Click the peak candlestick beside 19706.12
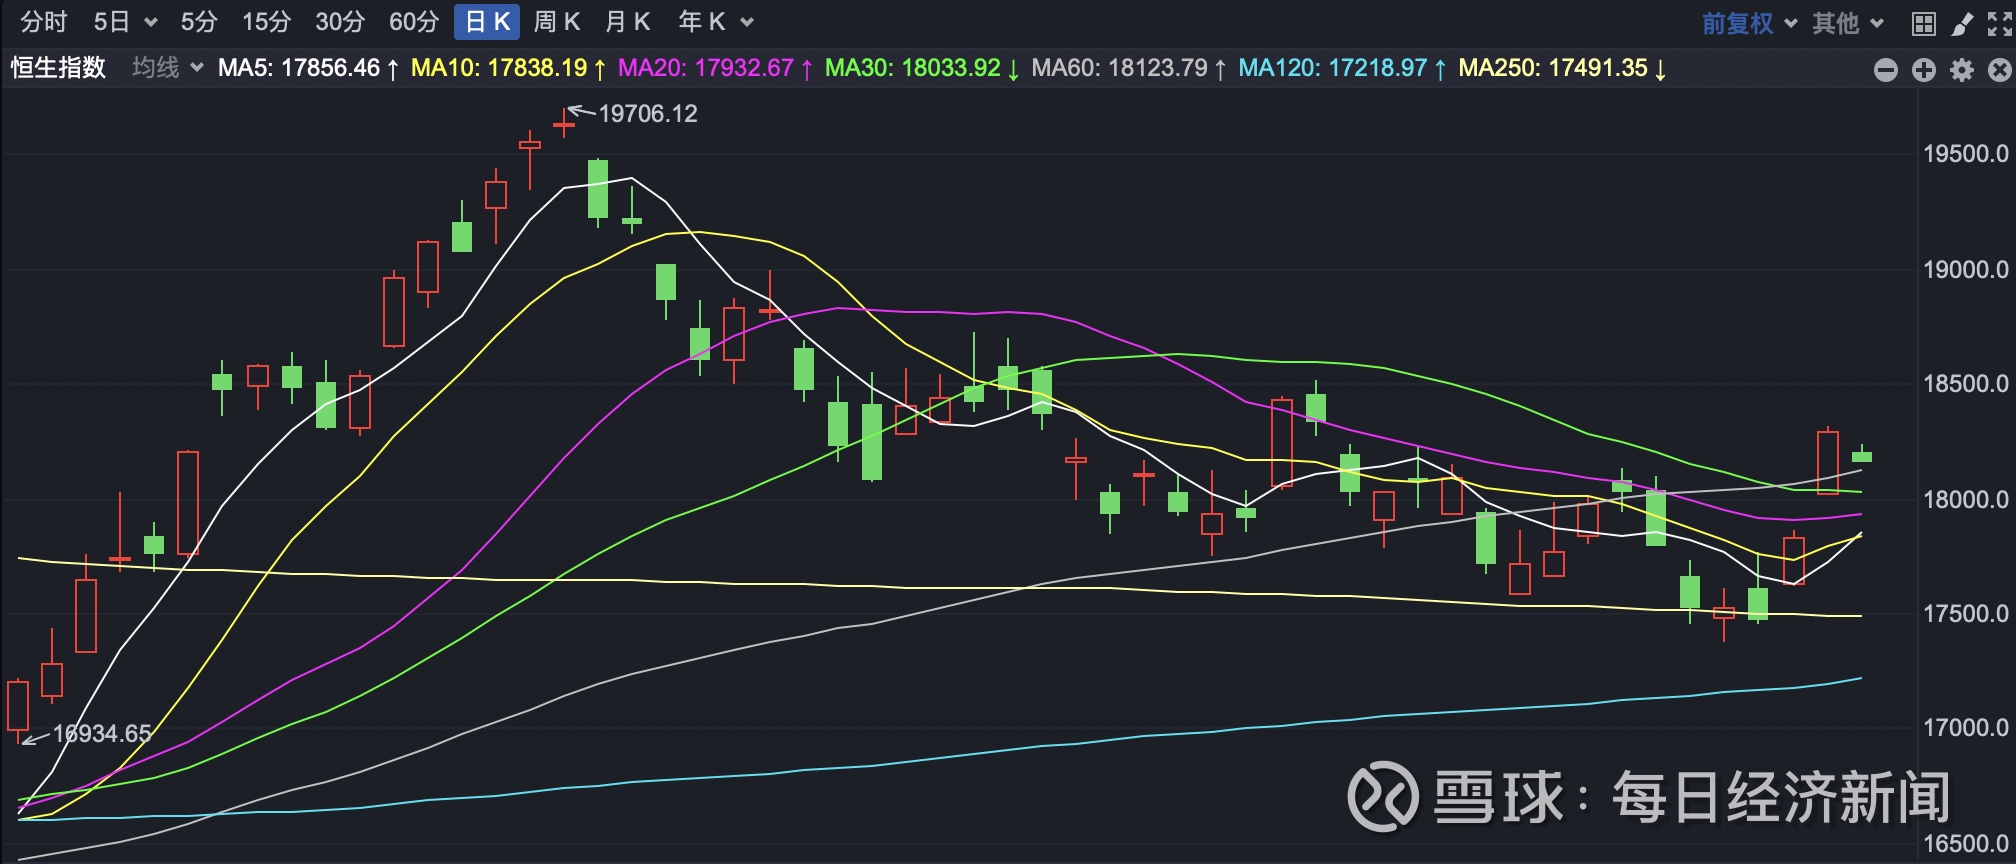Screen dimensions: 2016x864 click(x=564, y=124)
